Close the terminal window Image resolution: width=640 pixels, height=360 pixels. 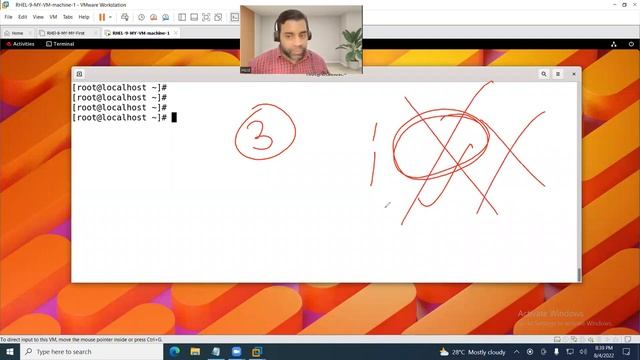(x=573, y=74)
